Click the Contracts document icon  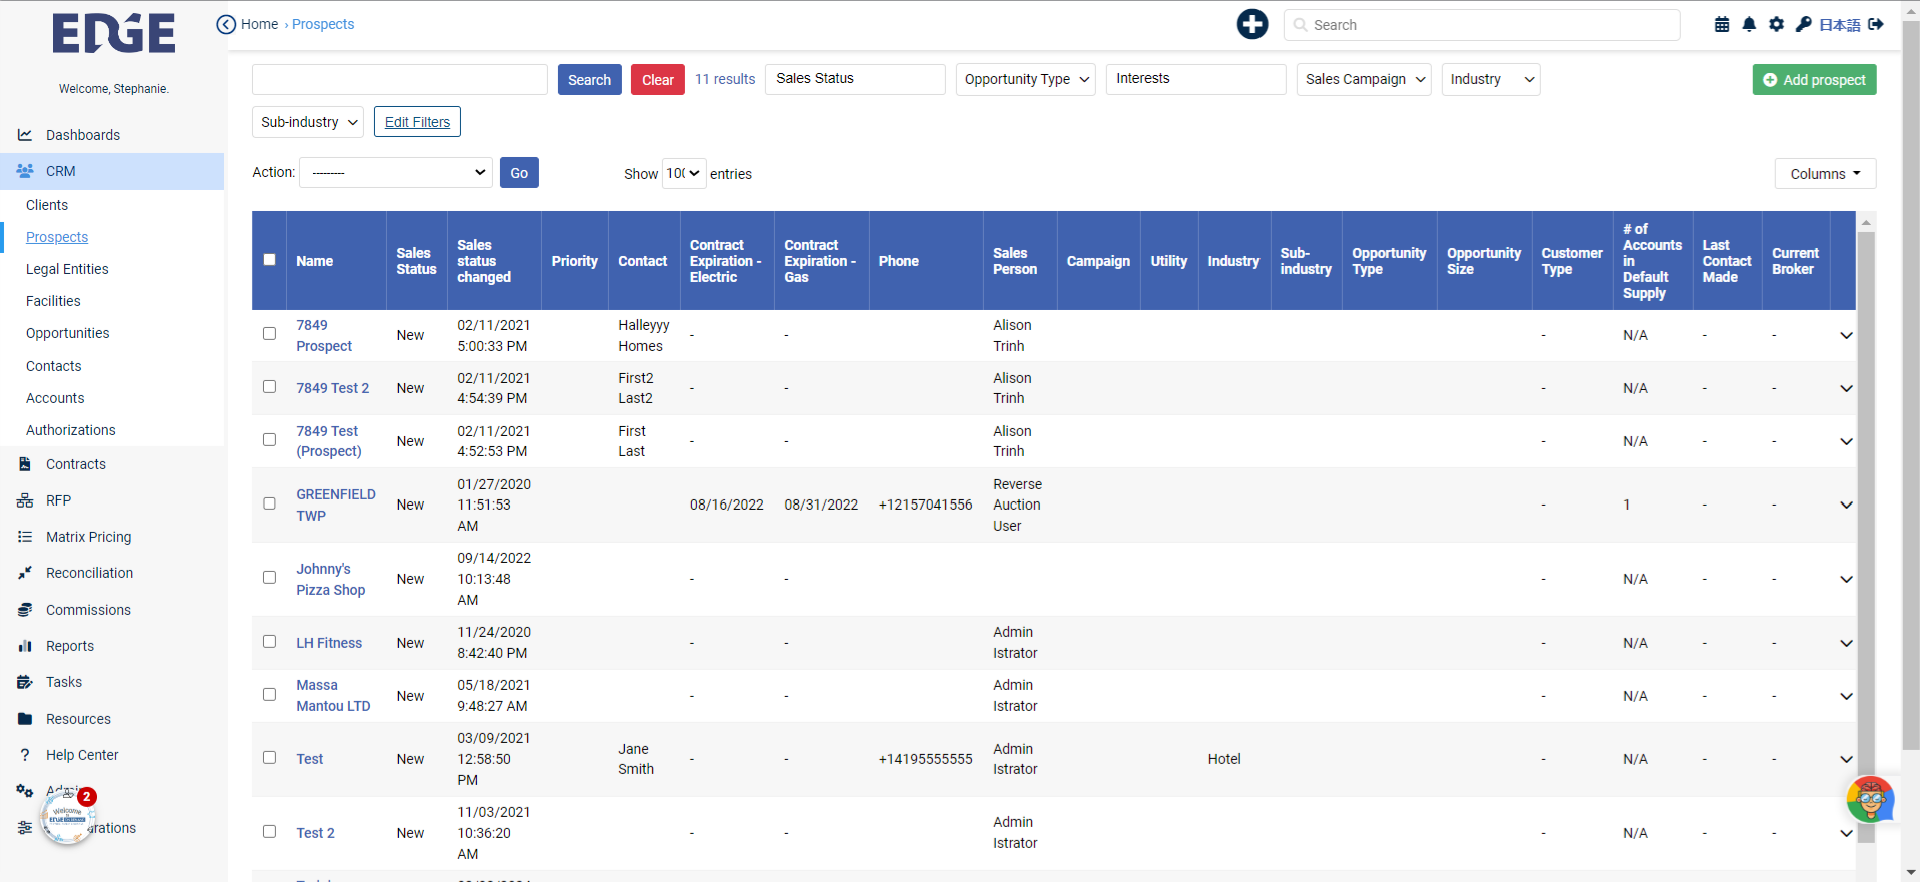point(25,464)
